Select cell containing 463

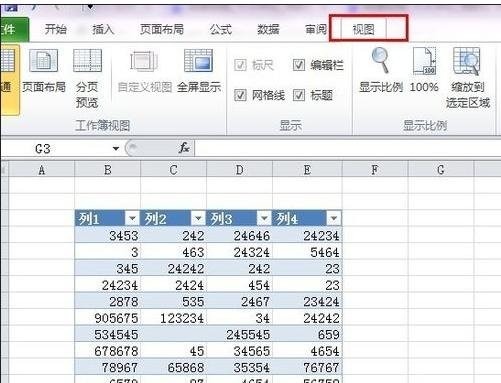[173, 252]
